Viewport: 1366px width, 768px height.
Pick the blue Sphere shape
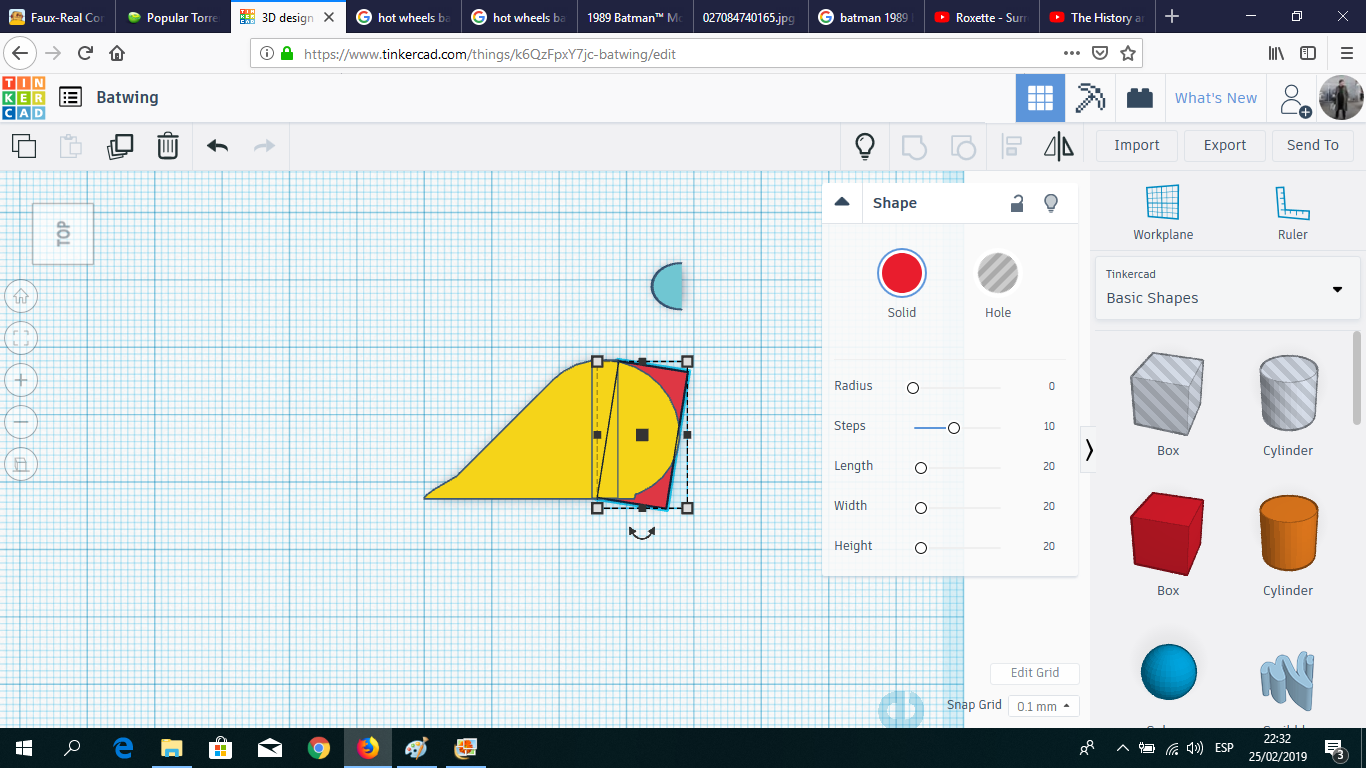(1168, 672)
